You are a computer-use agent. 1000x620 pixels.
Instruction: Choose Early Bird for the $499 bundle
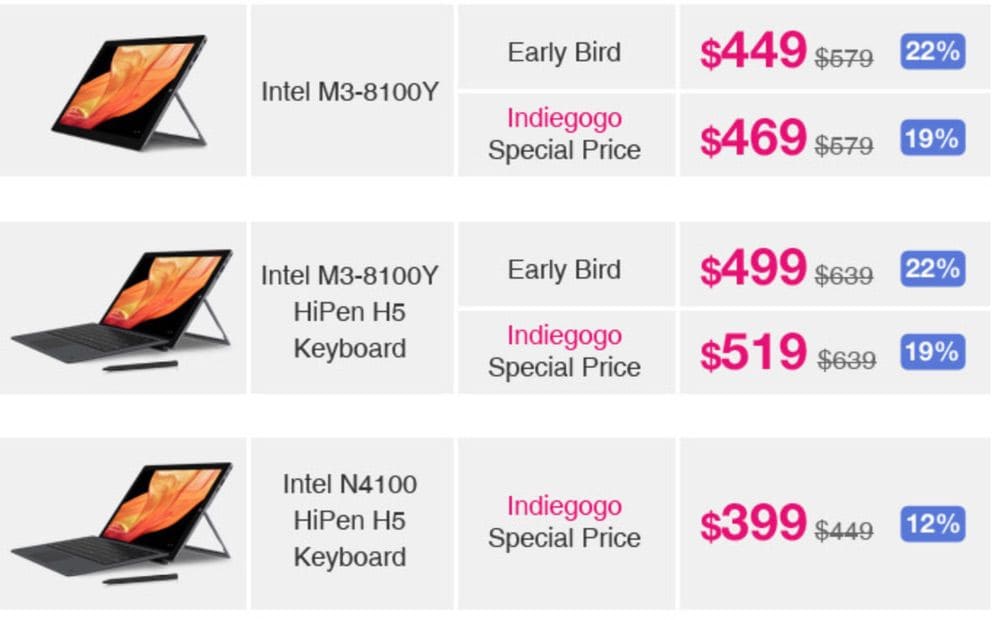(564, 270)
